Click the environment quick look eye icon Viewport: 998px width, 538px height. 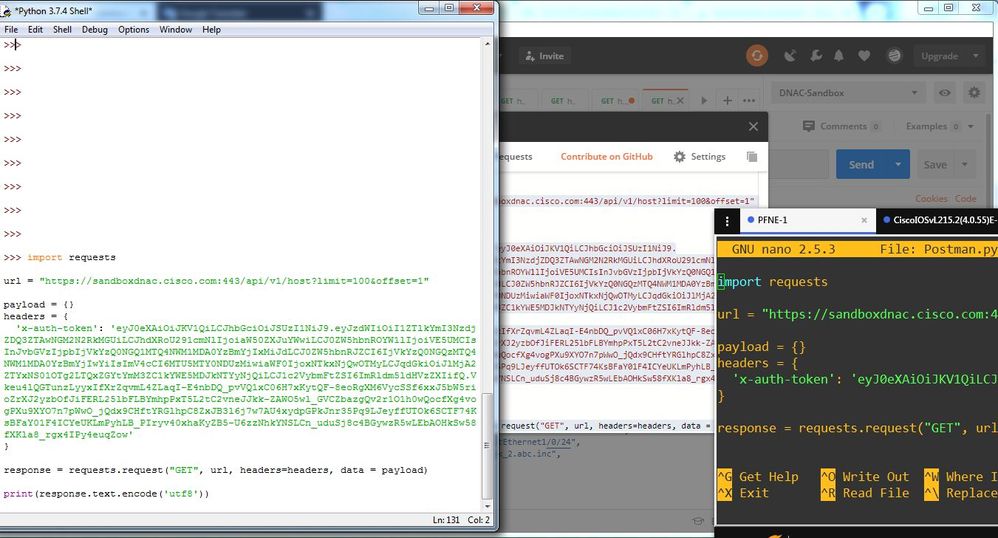pyautogui.click(x=945, y=93)
